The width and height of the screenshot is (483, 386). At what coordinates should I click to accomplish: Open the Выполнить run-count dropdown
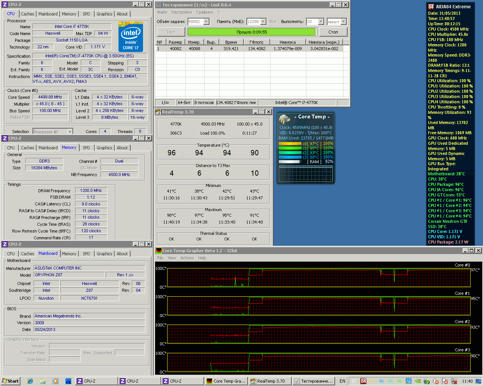(x=315, y=22)
